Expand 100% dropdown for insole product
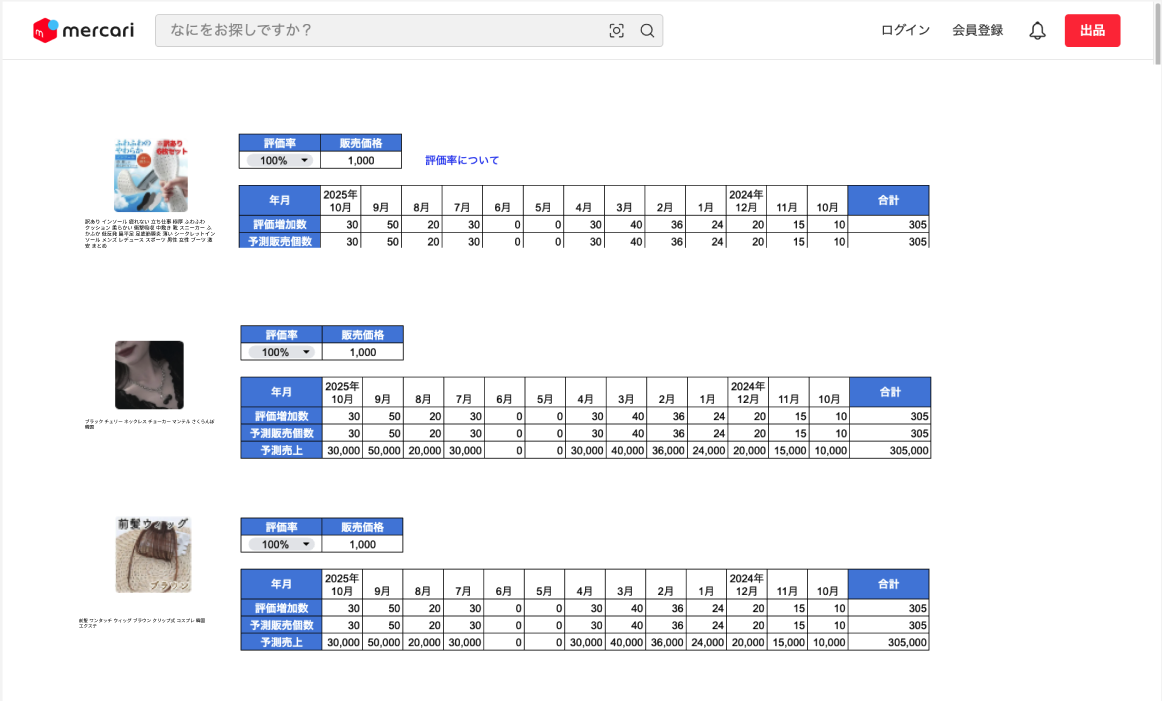The width and height of the screenshot is (1162, 701). pos(280,160)
